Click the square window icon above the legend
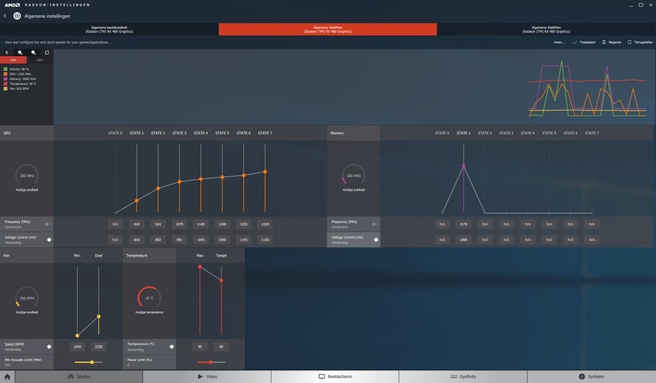 [x=47, y=52]
